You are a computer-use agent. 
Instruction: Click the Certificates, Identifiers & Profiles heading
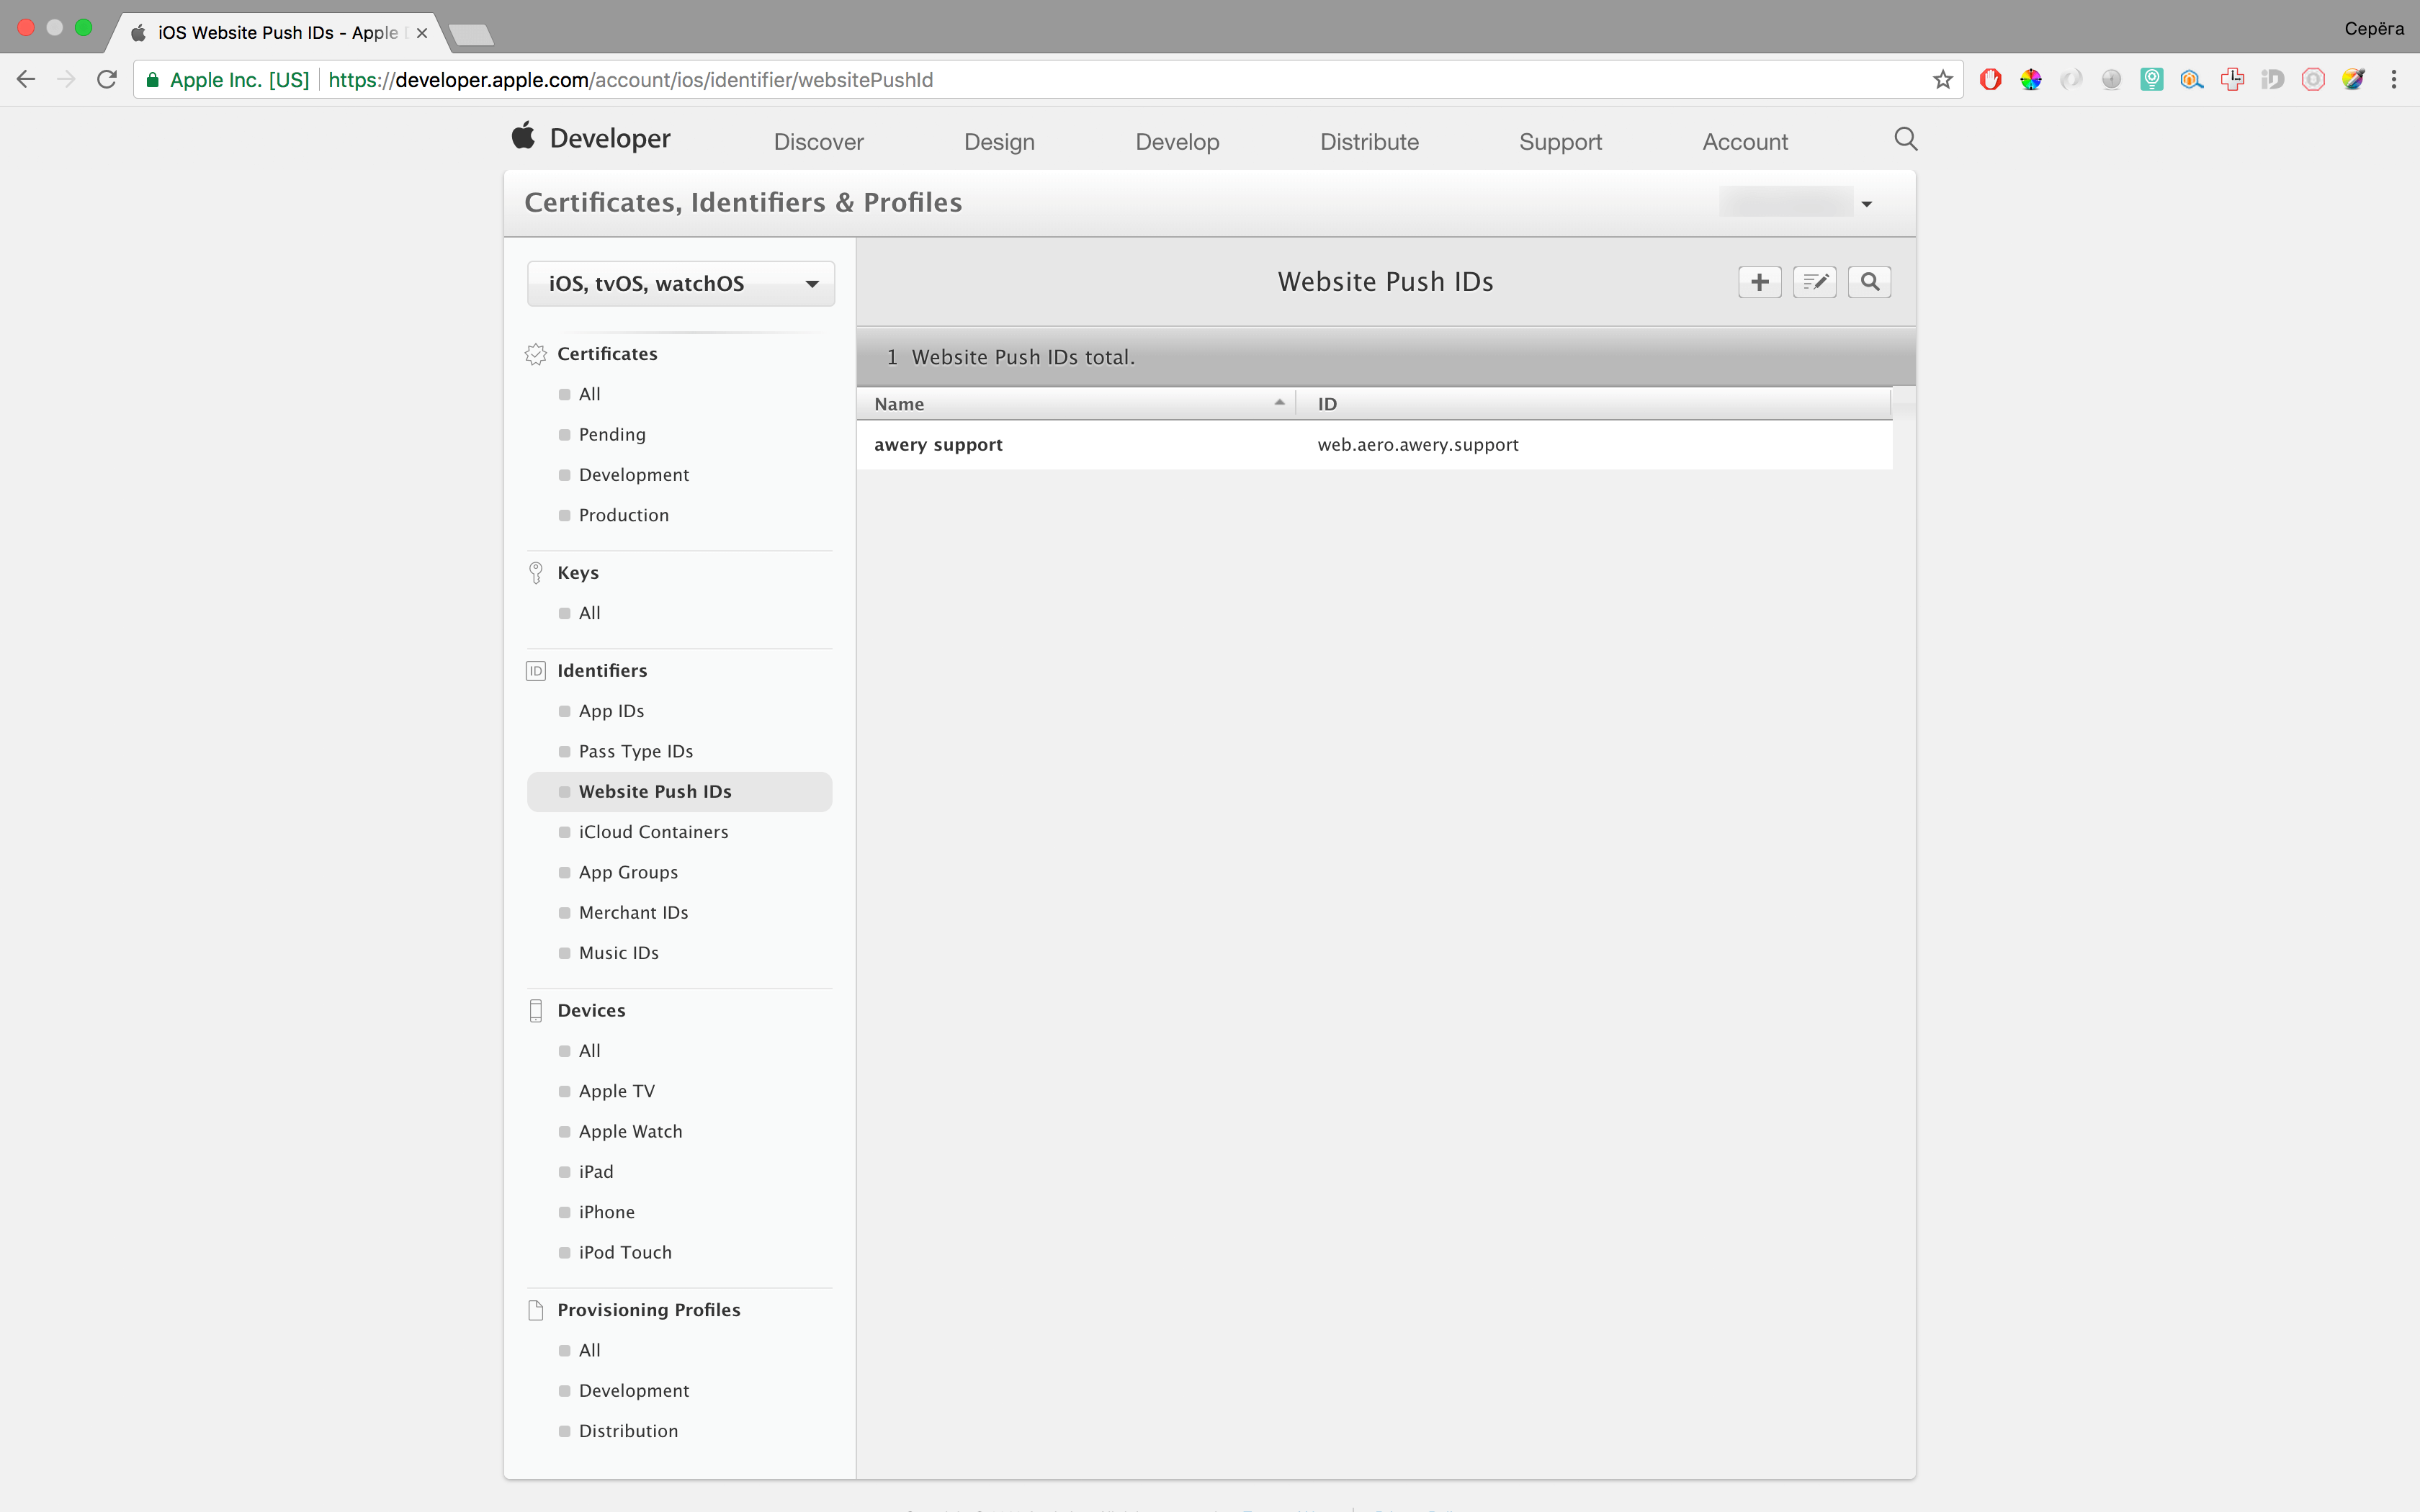(x=743, y=203)
